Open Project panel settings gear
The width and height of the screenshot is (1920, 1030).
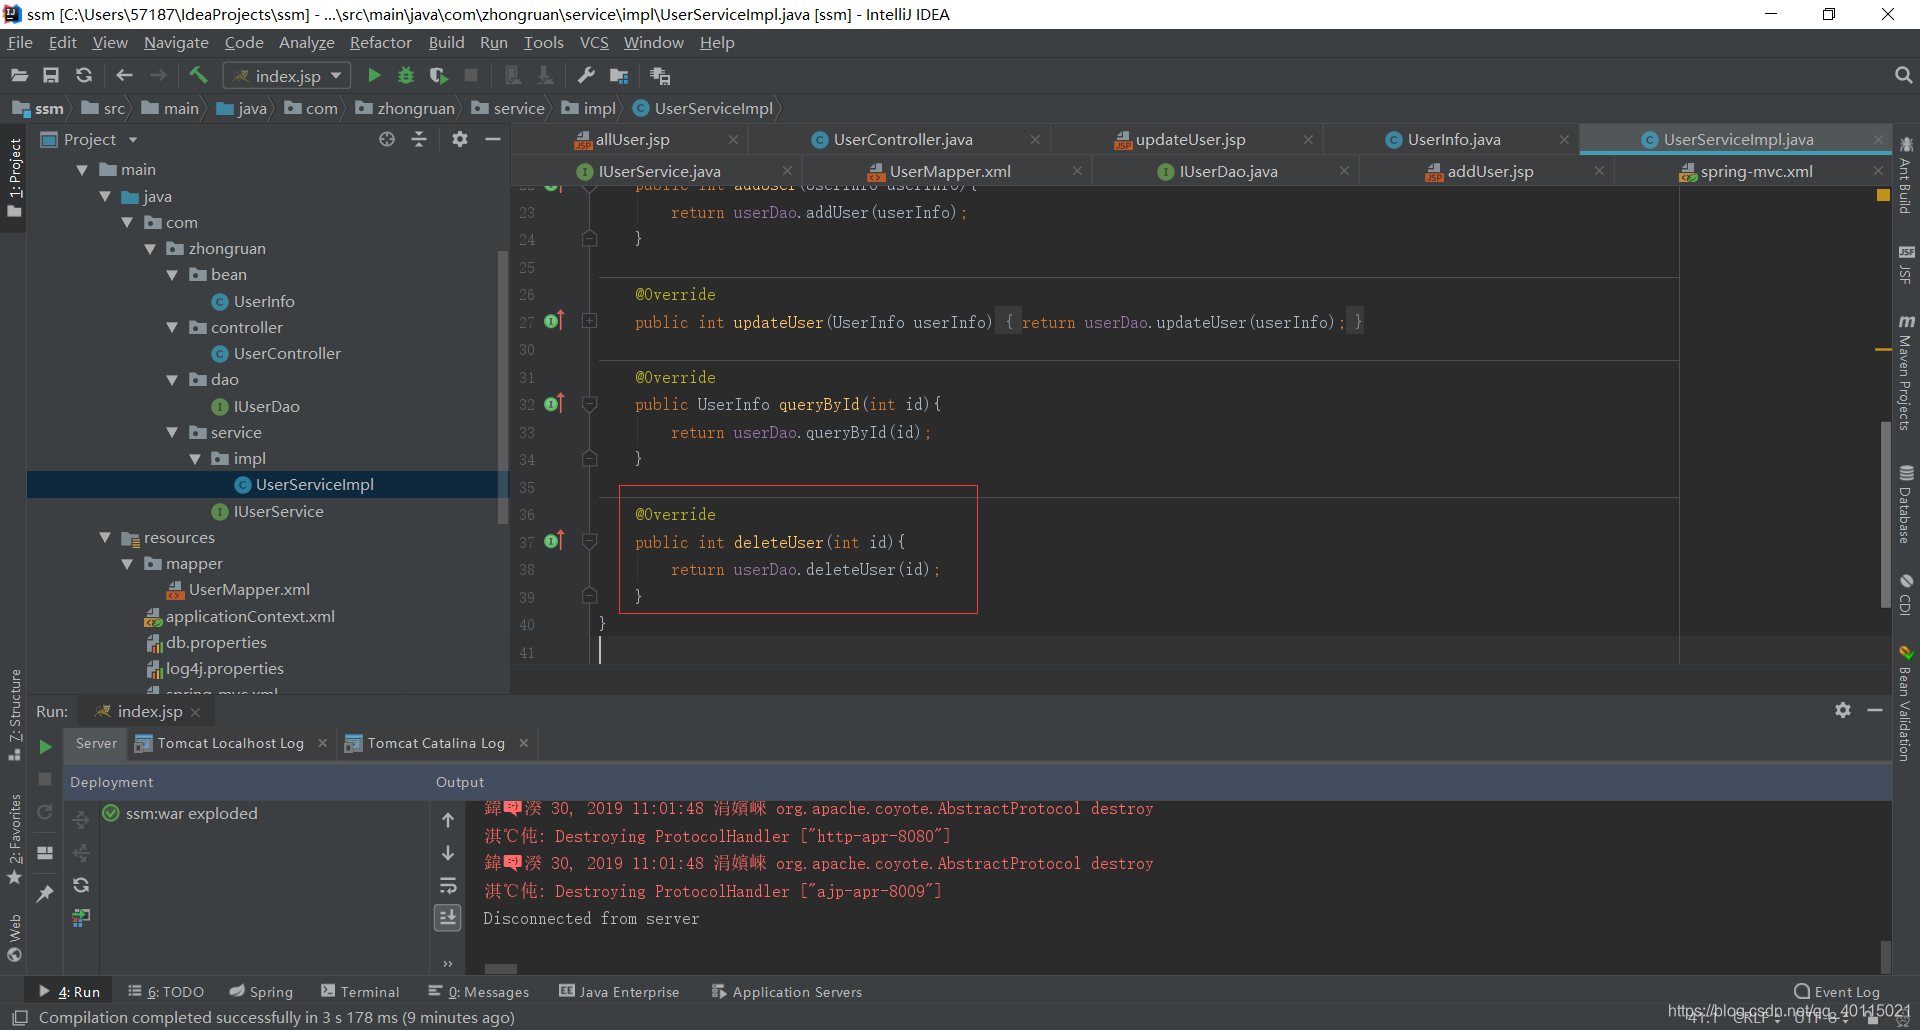pos(459,139)
